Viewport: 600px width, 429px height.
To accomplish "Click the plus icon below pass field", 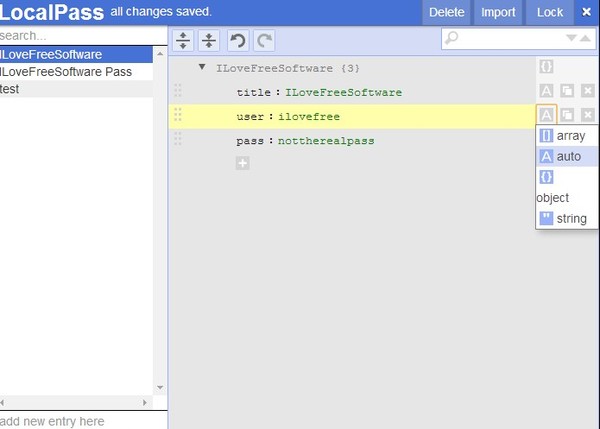I will click(x=243, y=163).
